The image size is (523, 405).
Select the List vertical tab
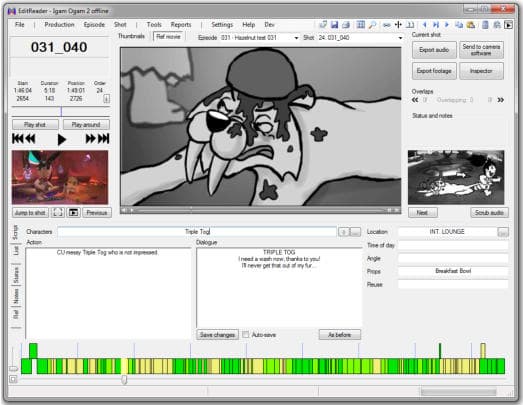pyautogui.click(x=15, y=250)
